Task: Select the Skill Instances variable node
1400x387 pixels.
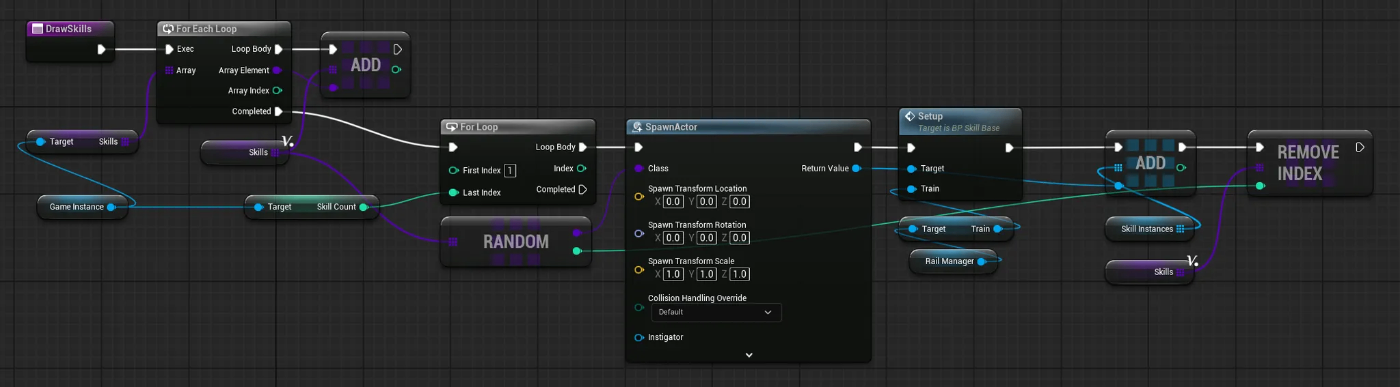Action: 1150,229
